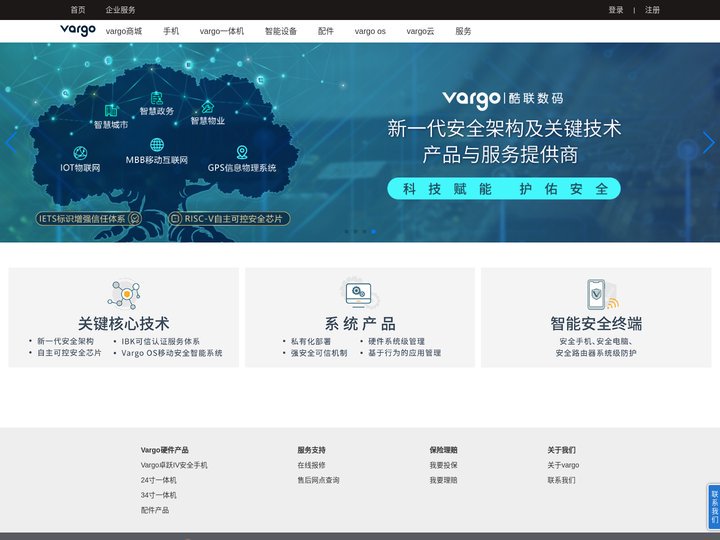This screenshot has height=540, width=720.
Task: Open Vargo卓跃IV安全手机 footer link
Action: tap(174, 465)
